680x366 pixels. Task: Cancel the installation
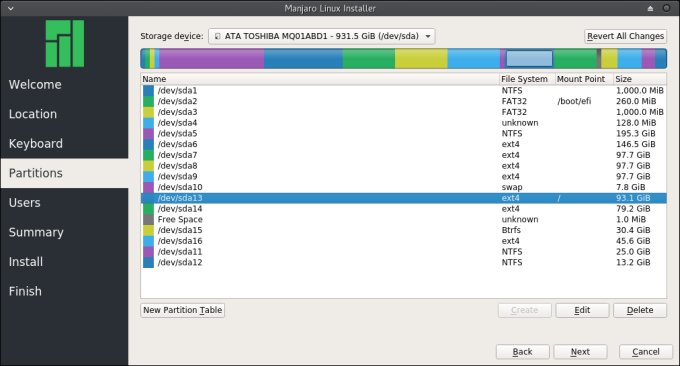[x=646, y=352]
